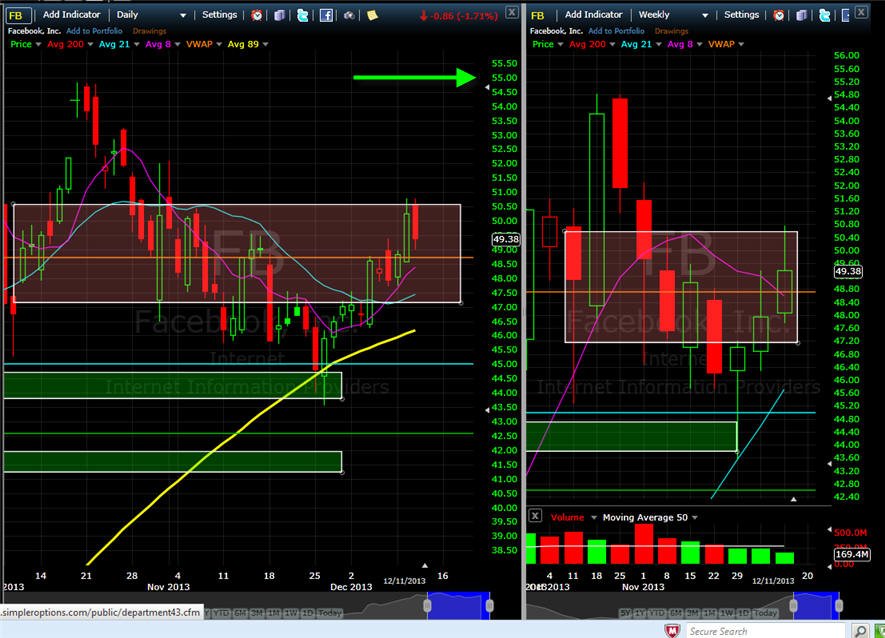Click the McAfee shield icon in the bottom bar
885x638 pixels.
[x=672, y=631]
